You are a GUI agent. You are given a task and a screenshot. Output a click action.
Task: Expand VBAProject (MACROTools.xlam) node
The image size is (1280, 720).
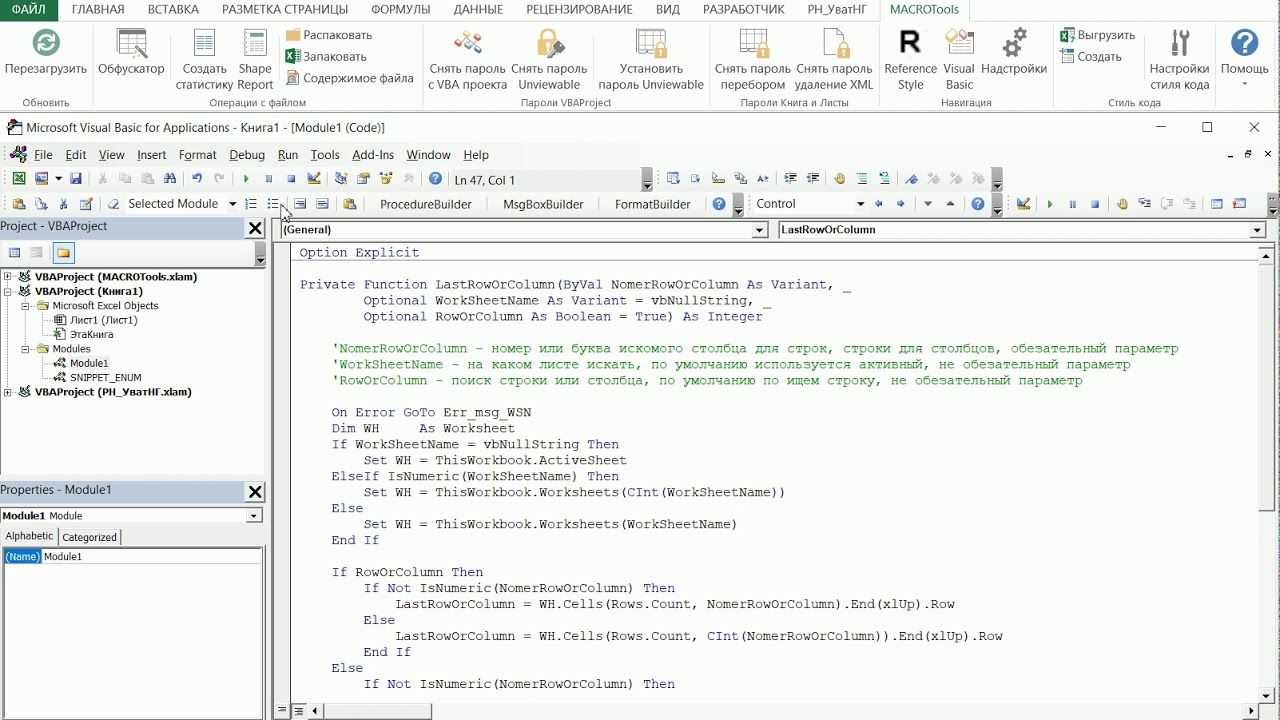pos(8,277)
